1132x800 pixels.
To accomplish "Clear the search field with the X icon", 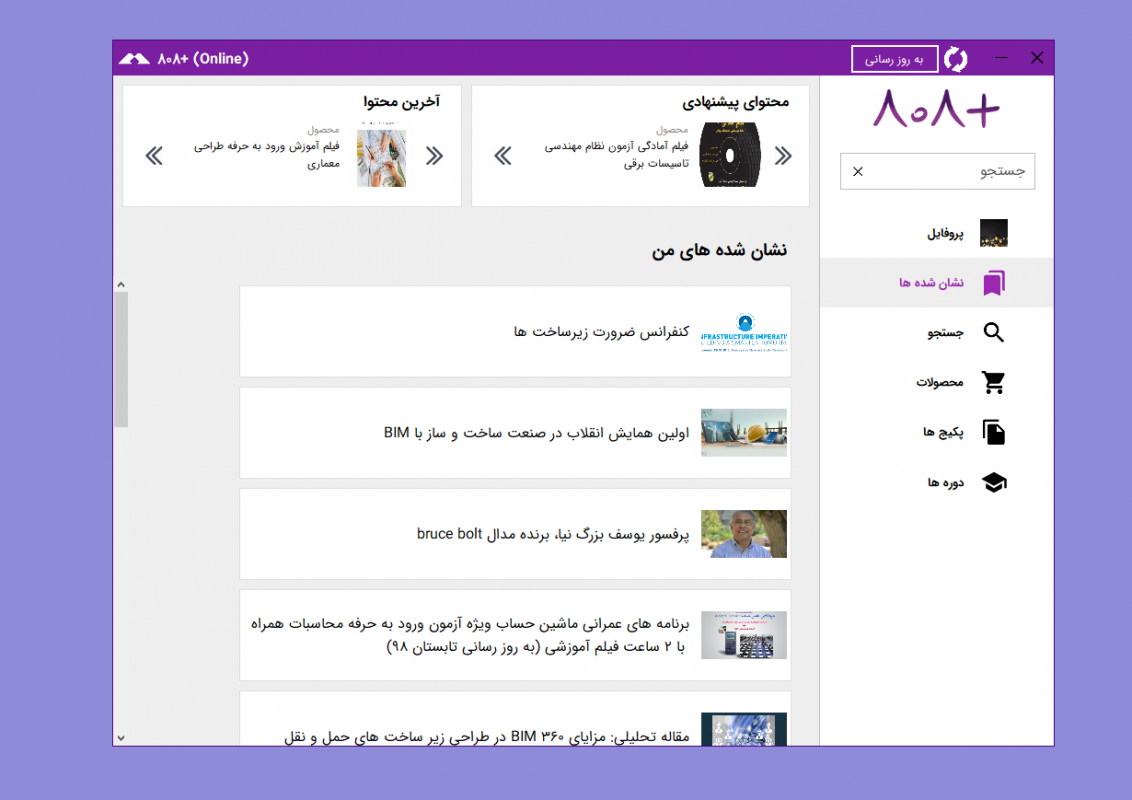I will 858,171.
